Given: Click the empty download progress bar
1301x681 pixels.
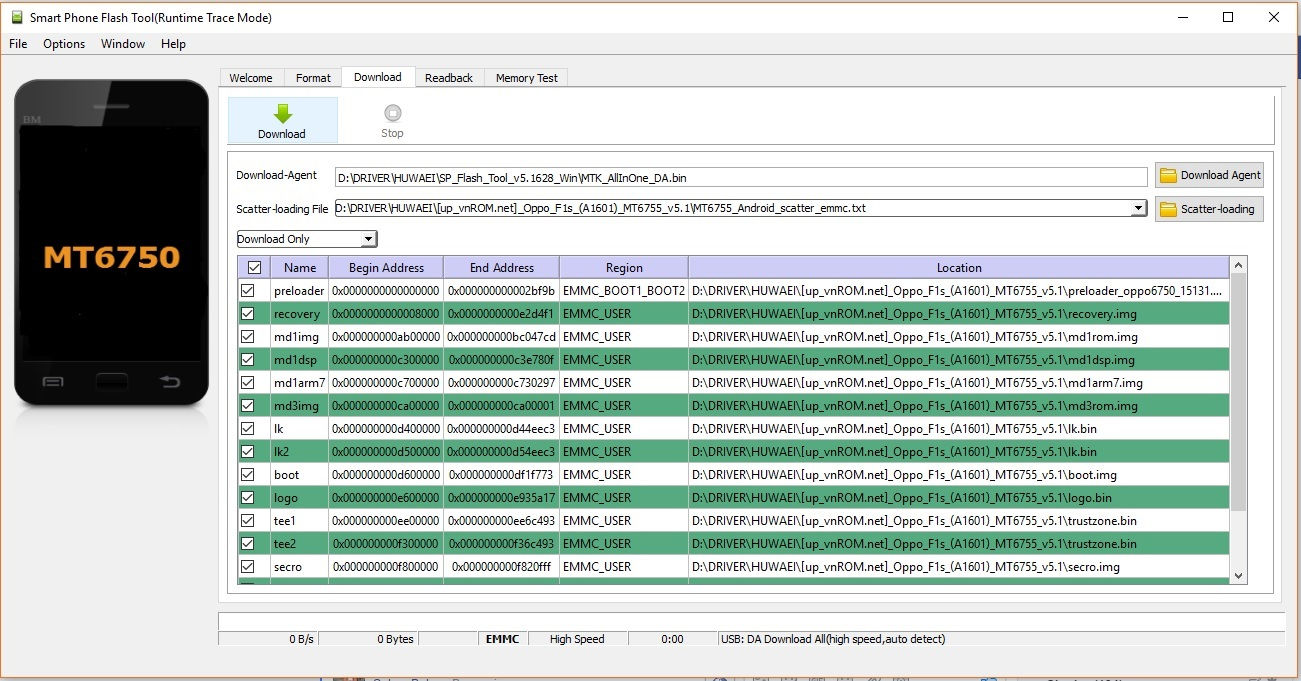Looking at the screenshot, I should pyautogui.click(x=751, y=621).
